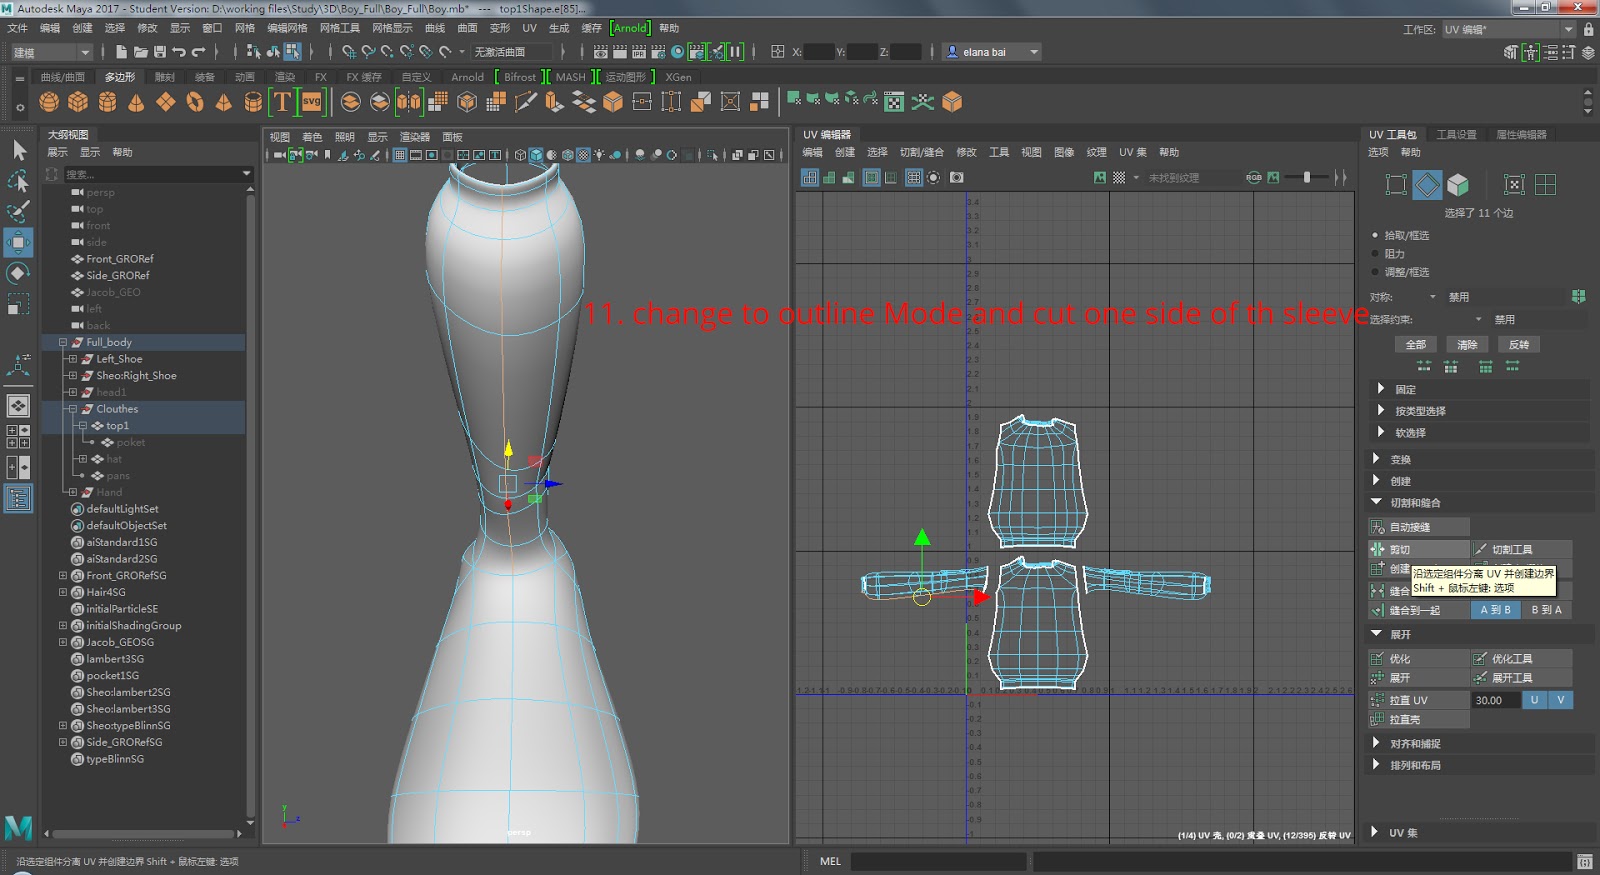Click the 反转 selection button
This screenshot has height=875, width=1600.
pyautogui.click(x=1519, y=345)
